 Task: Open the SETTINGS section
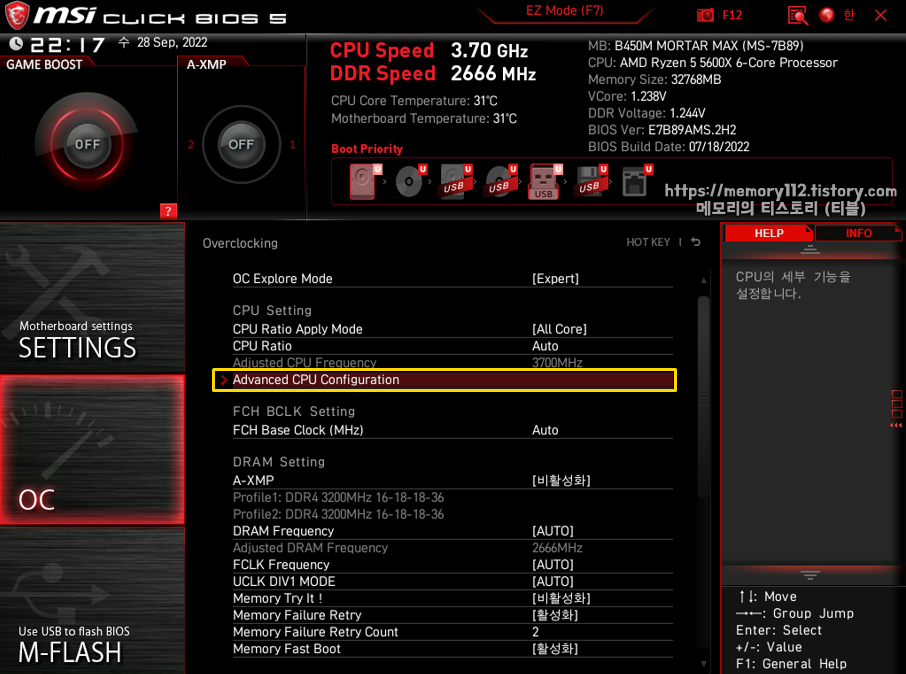point(92,298)
